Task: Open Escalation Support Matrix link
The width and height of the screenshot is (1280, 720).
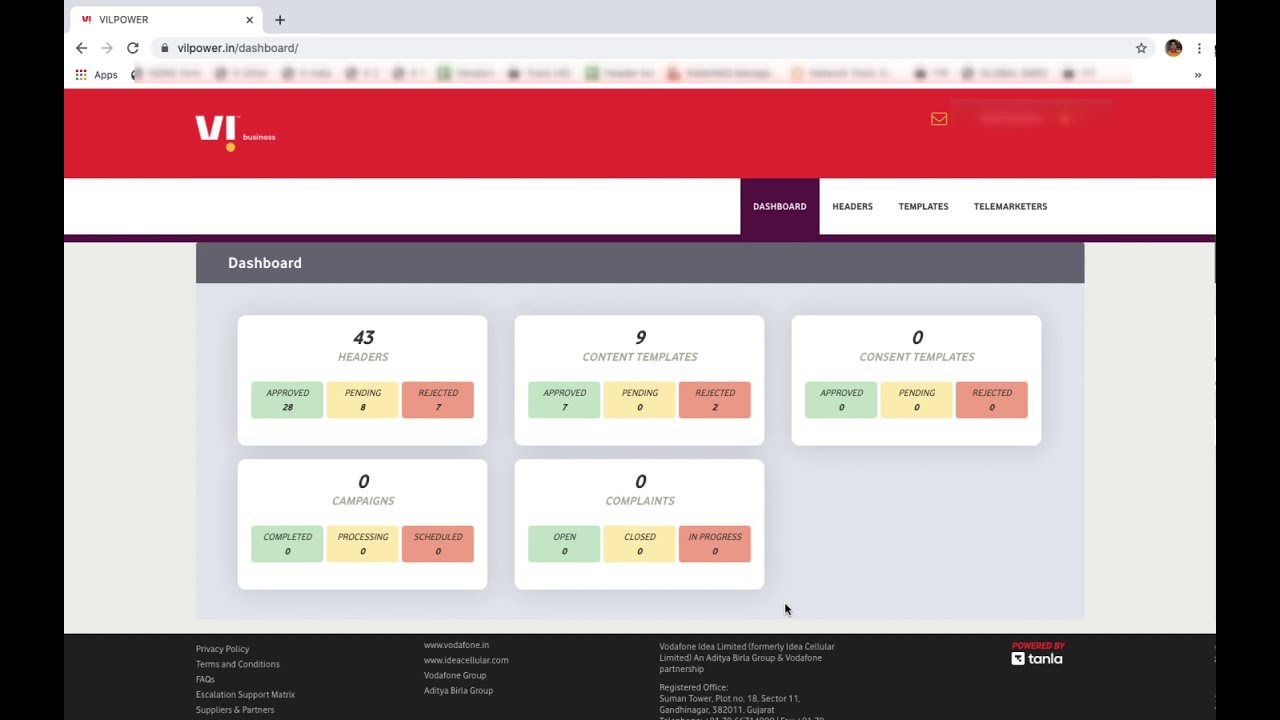Action: 245,694
